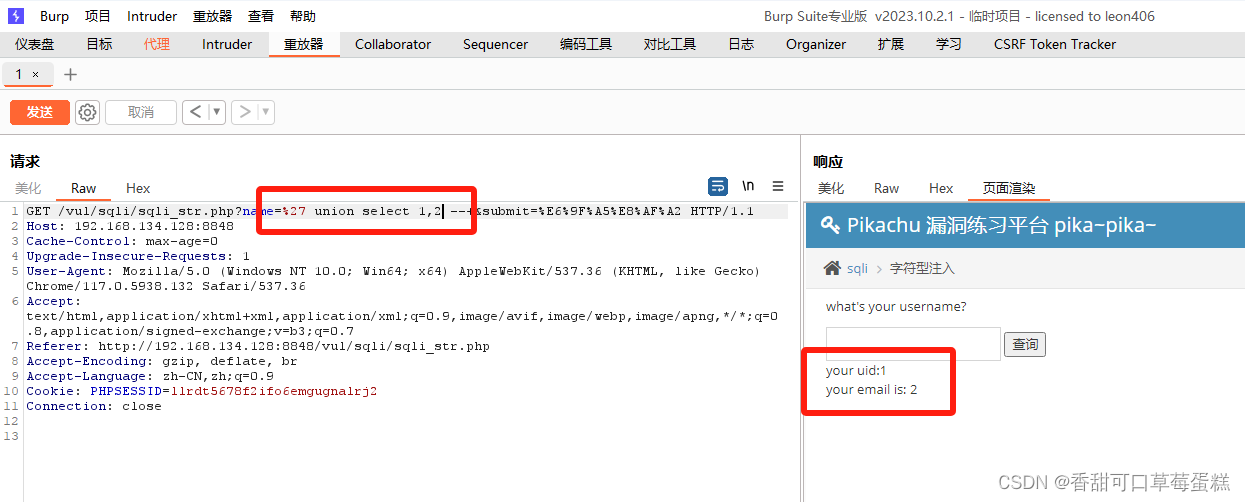This screenshot has width=1245, height=502.
Task: Switch to 编码工具 tab
Action: [x=586, y=44]
